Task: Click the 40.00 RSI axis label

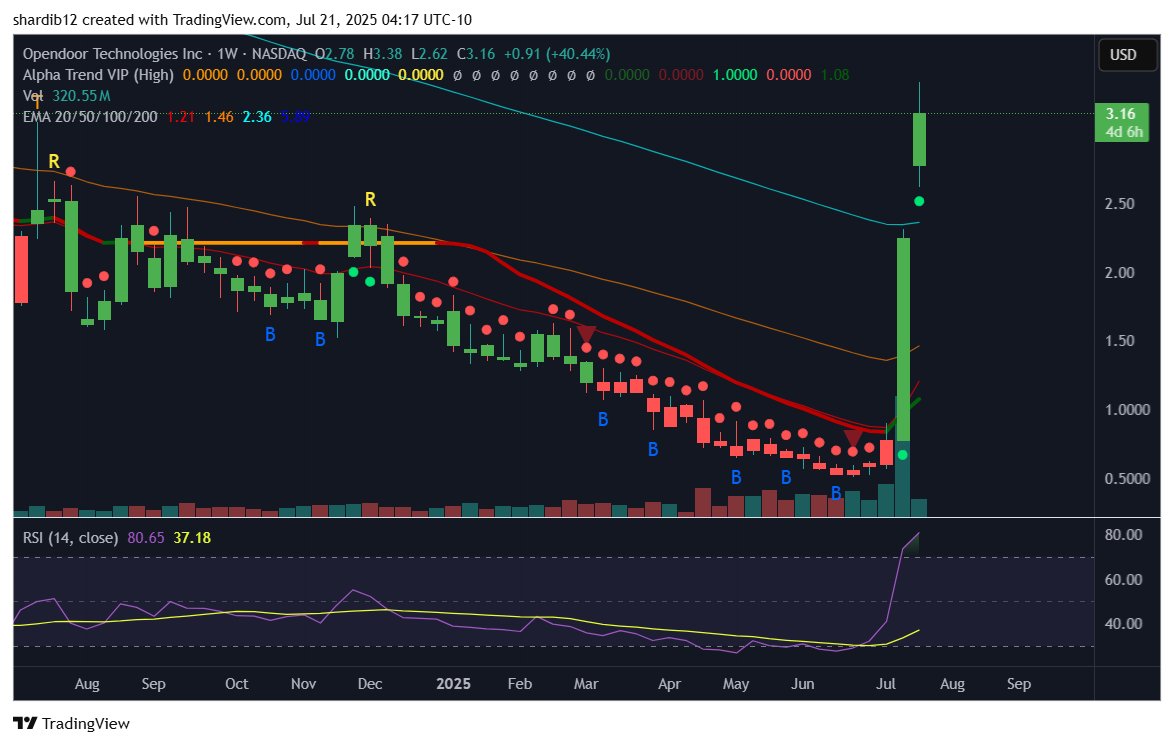Action: pyautogui.click(x=1123, y=624)
